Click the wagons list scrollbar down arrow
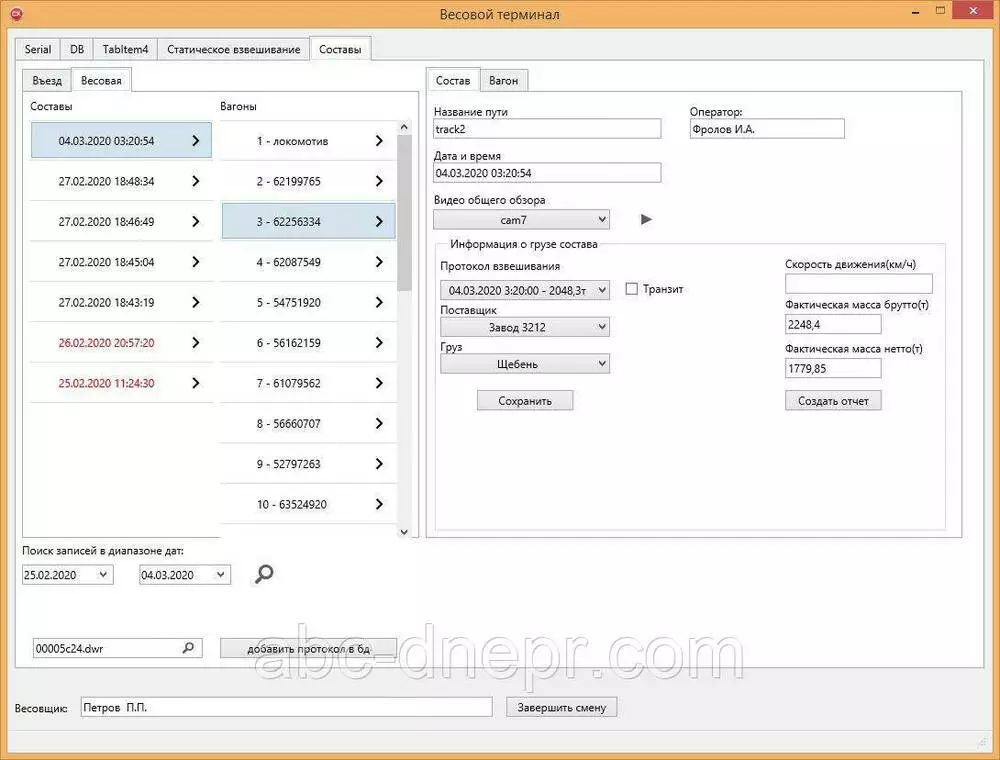Image resolution: width=1000 pixels, height=760 pixels. [404, 532]
